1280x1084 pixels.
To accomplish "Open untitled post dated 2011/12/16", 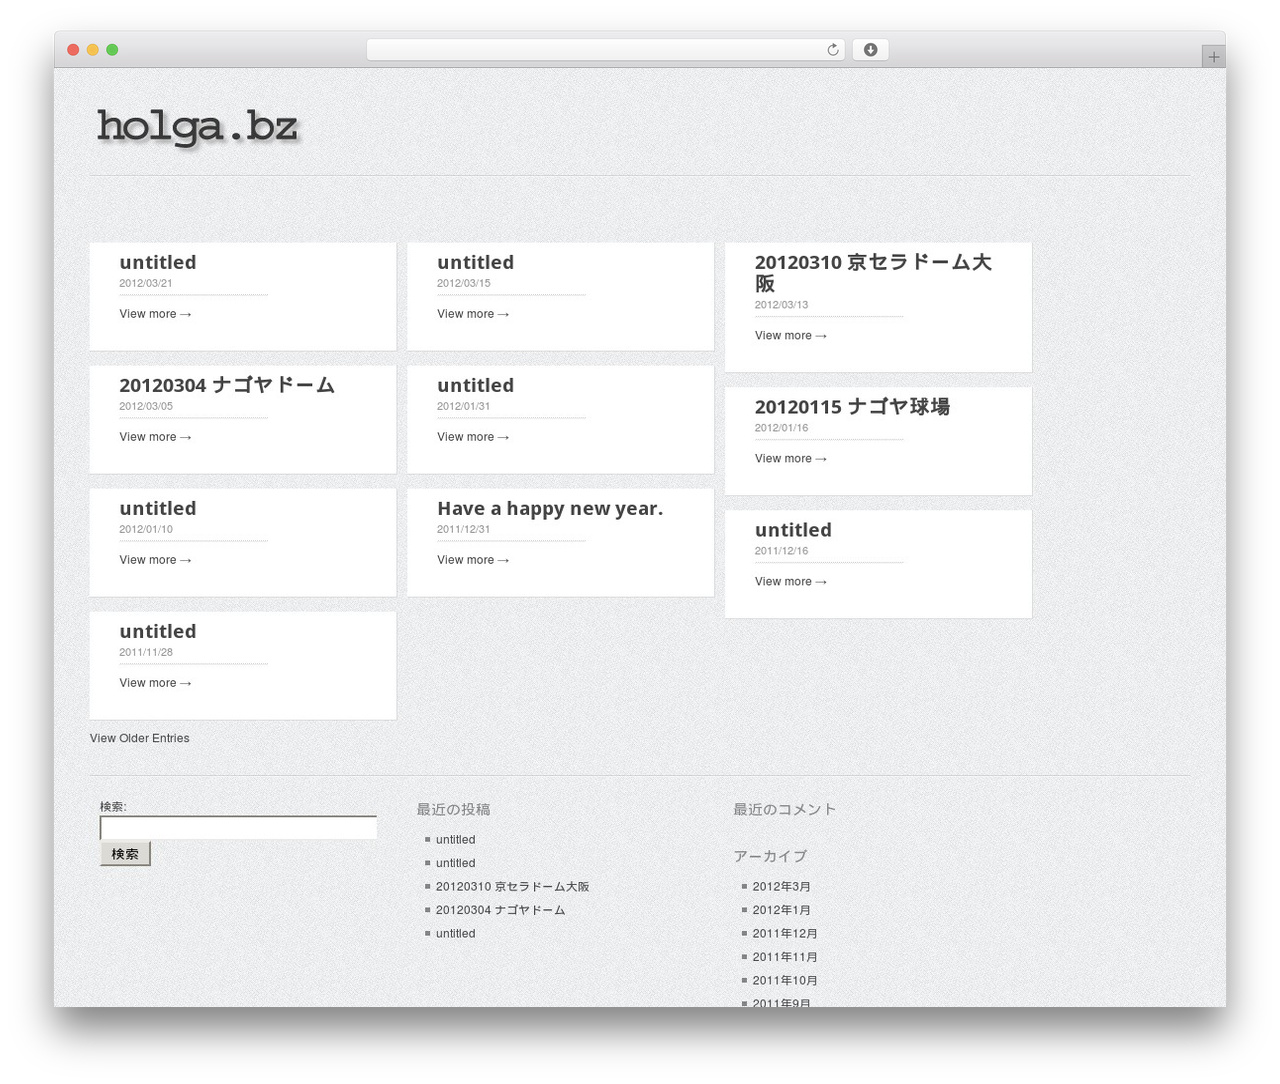I will (x=793, y=530).
